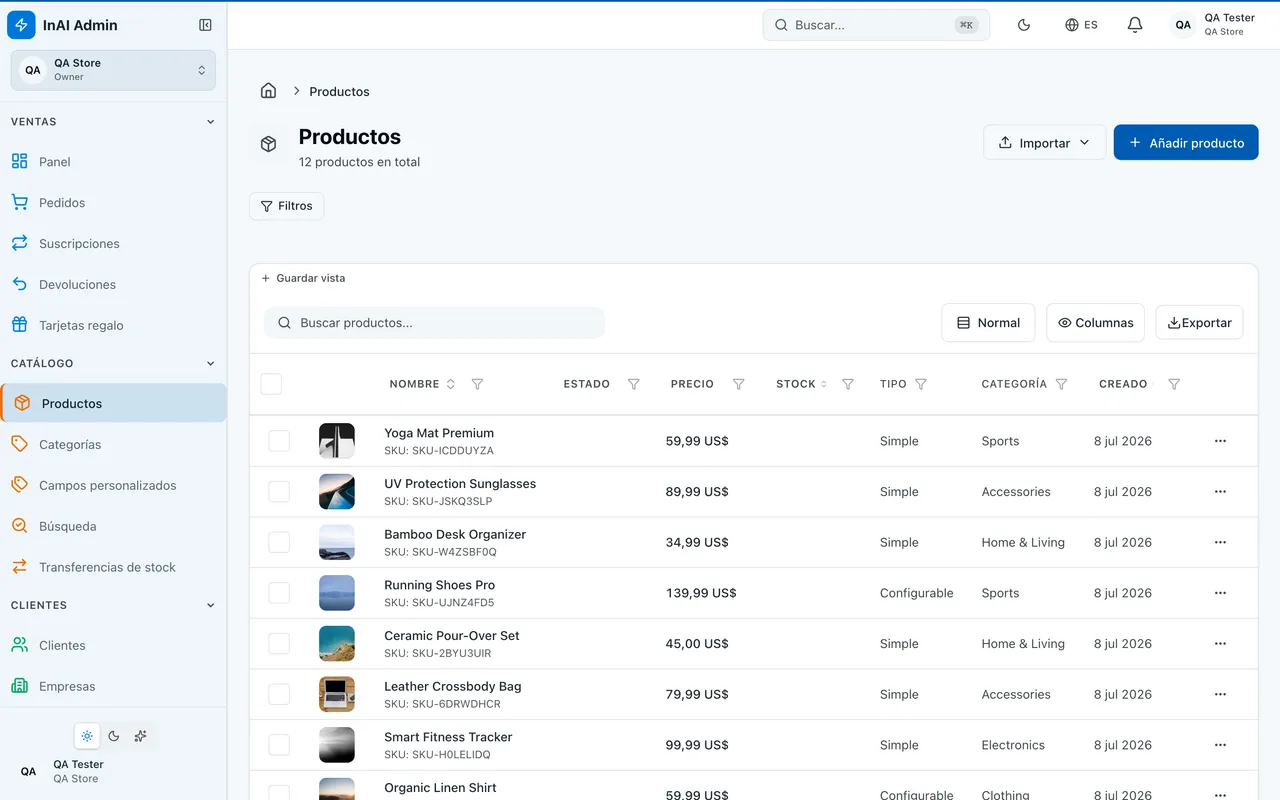Open the Filtros button
1280x800 pixels.
[287, 206]
